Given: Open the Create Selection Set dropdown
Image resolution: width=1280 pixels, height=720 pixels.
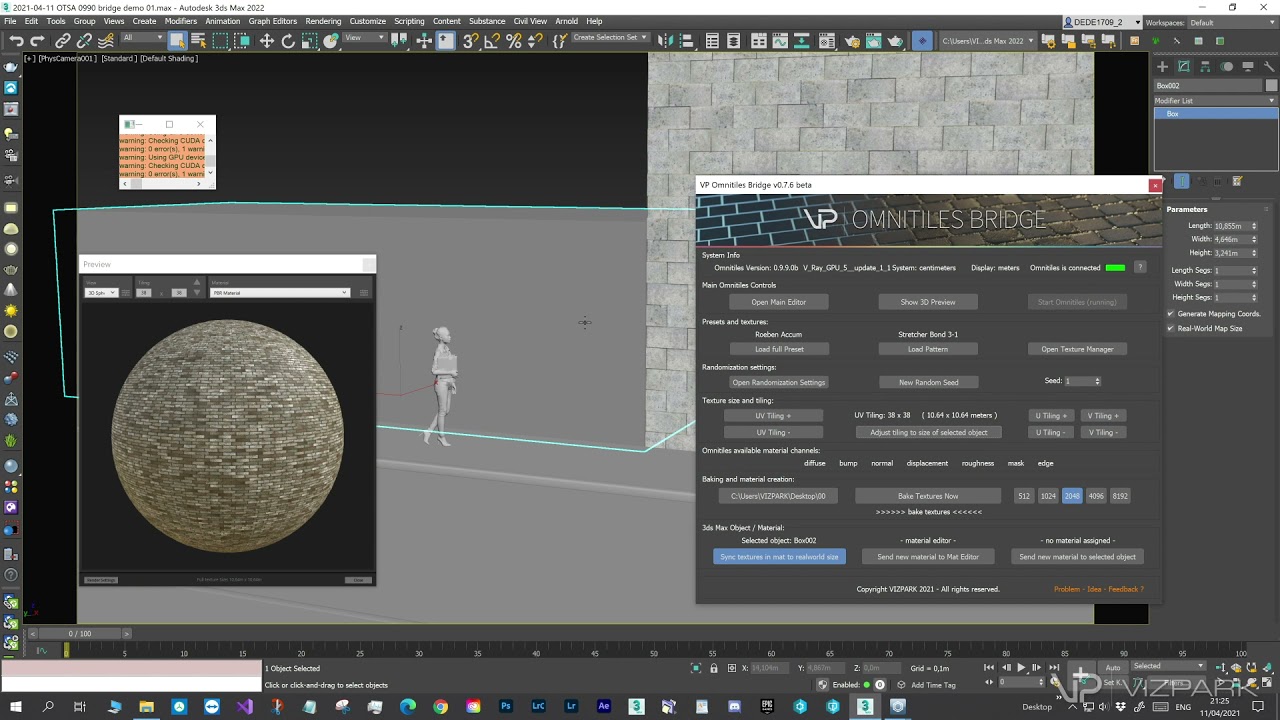Looking at the screenshot, I should [610, 38].
